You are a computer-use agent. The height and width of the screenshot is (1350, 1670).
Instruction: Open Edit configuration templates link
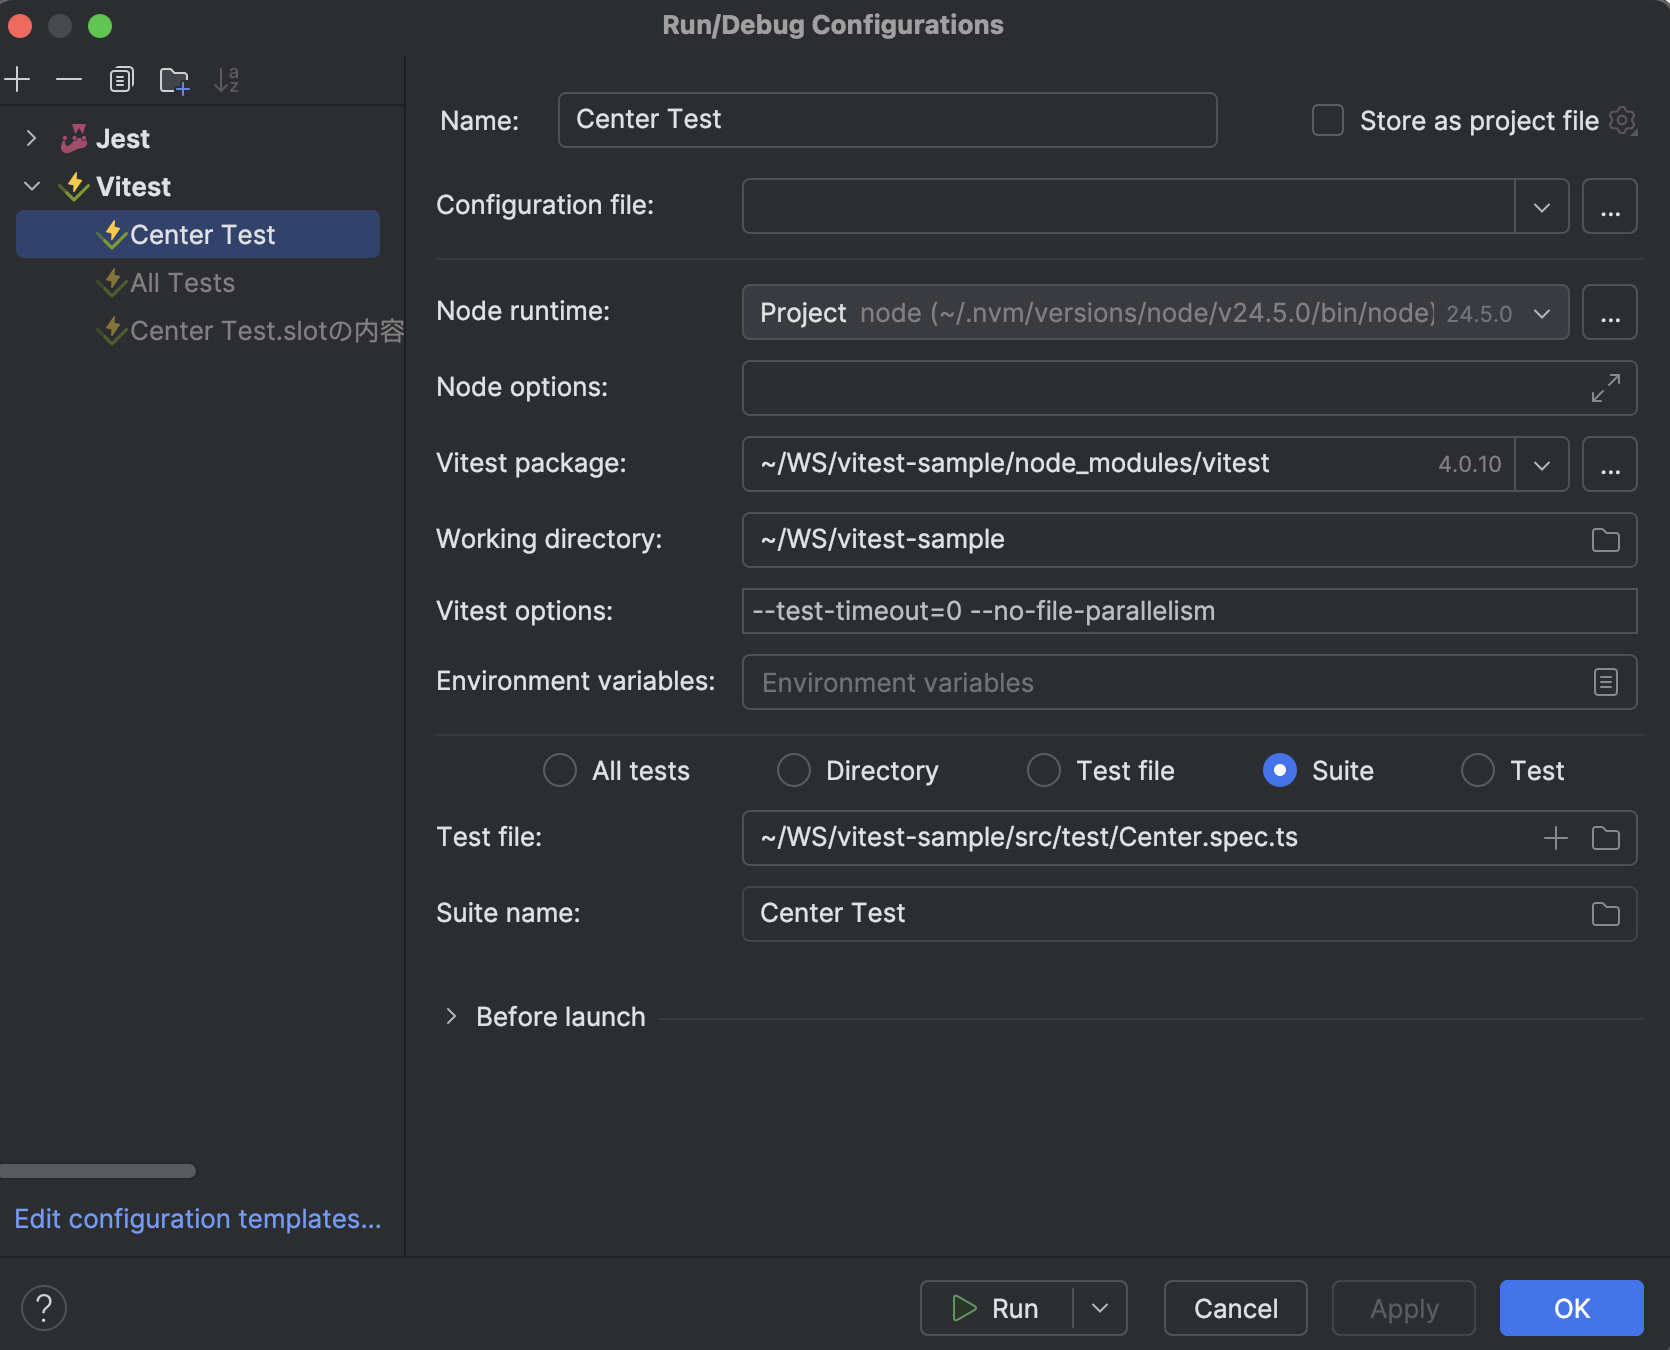pyautogui.click(x=198, y=1219)
